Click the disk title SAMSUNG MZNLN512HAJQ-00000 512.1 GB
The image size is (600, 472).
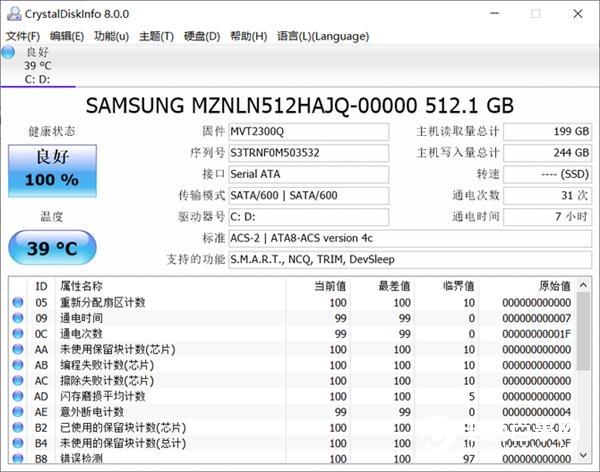300,105
